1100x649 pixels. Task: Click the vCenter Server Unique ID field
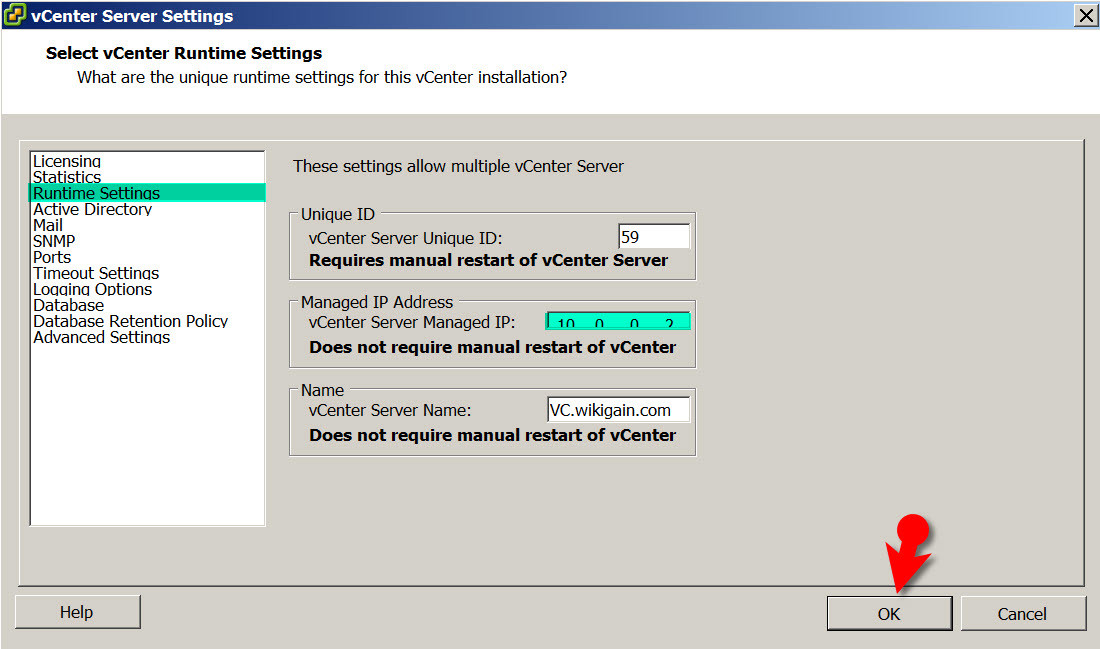(654, 236)
